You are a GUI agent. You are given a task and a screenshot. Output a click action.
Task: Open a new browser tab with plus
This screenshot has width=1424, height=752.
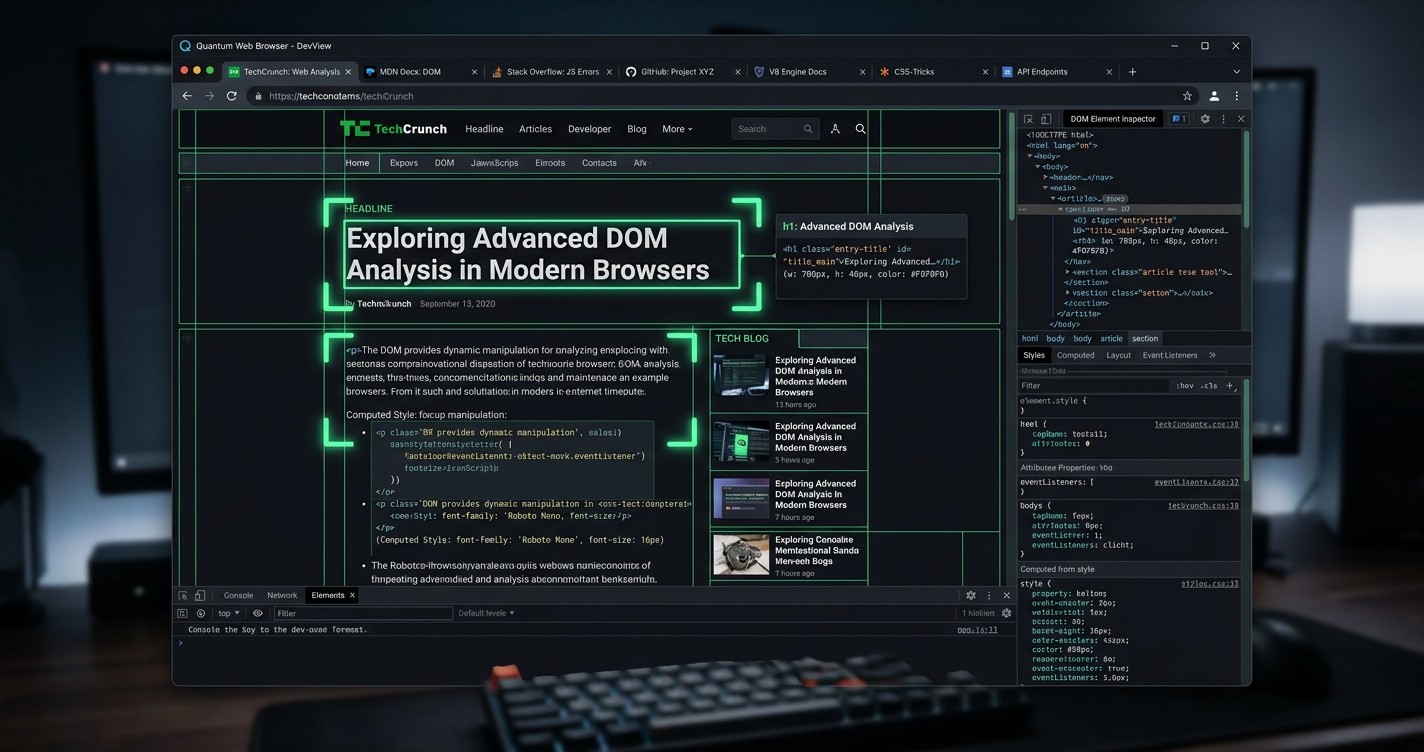click(1132, 72)
